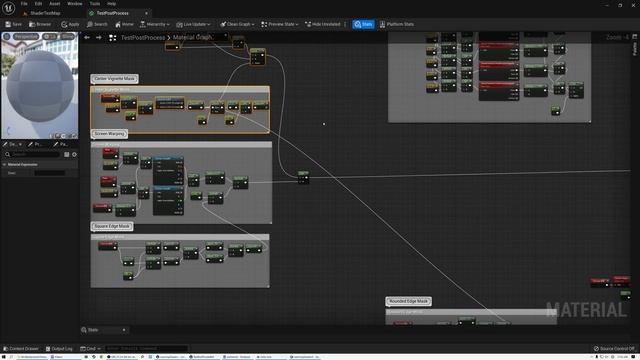Image resolution: width=640 pixels, height=360 pixels.
Task: Open the Preview State dropdown
Action: pos(280,24)
